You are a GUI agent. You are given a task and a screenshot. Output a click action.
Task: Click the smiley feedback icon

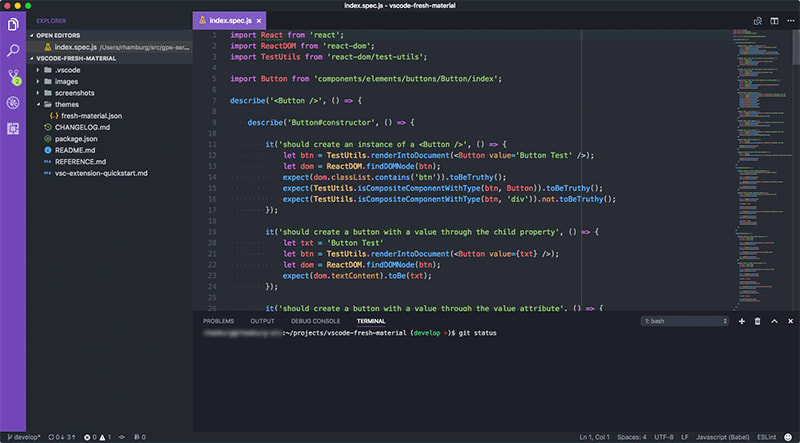click(789, 437)
